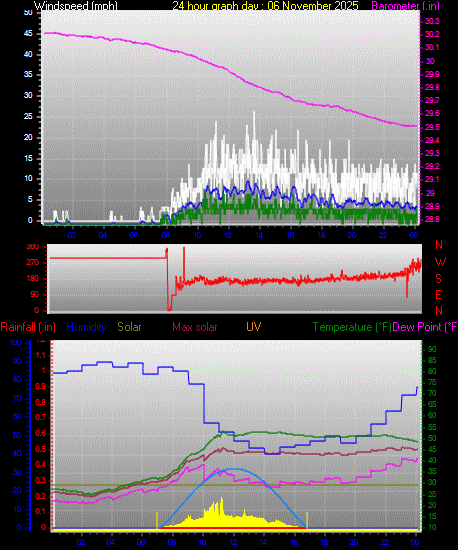458x550 pixels.
Task: Select the 'Humidity' legend label
Action: (x=86, y=327)
